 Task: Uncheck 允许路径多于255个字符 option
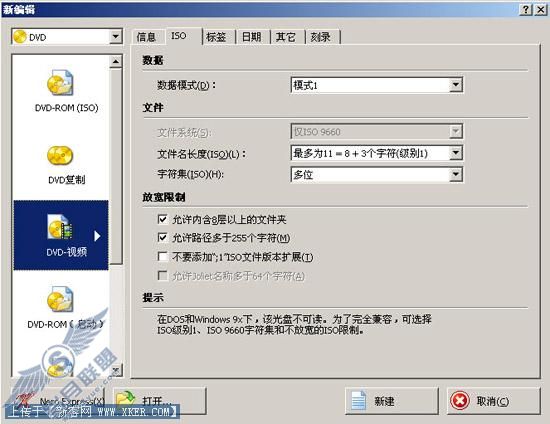pyautogui.click(x=162, y=238)
